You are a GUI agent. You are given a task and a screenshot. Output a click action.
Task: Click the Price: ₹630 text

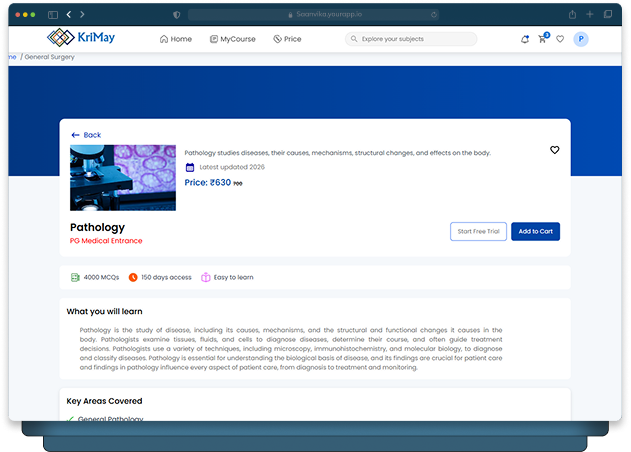[208, 183]
